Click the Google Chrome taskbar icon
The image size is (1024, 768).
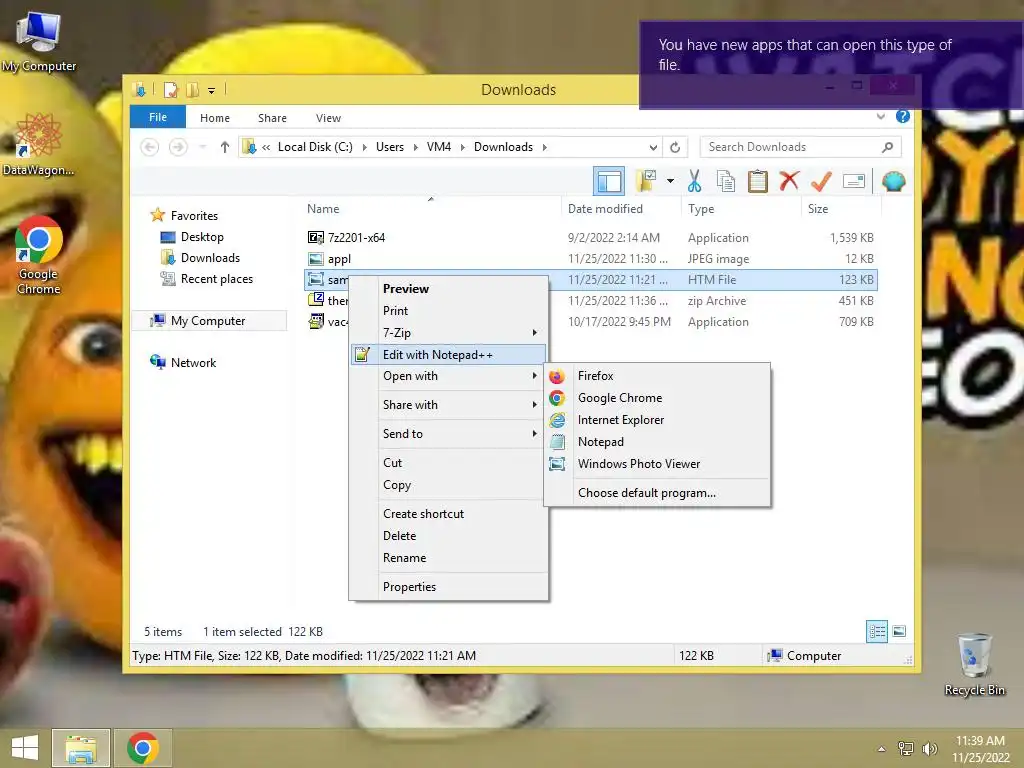point(143,748)
